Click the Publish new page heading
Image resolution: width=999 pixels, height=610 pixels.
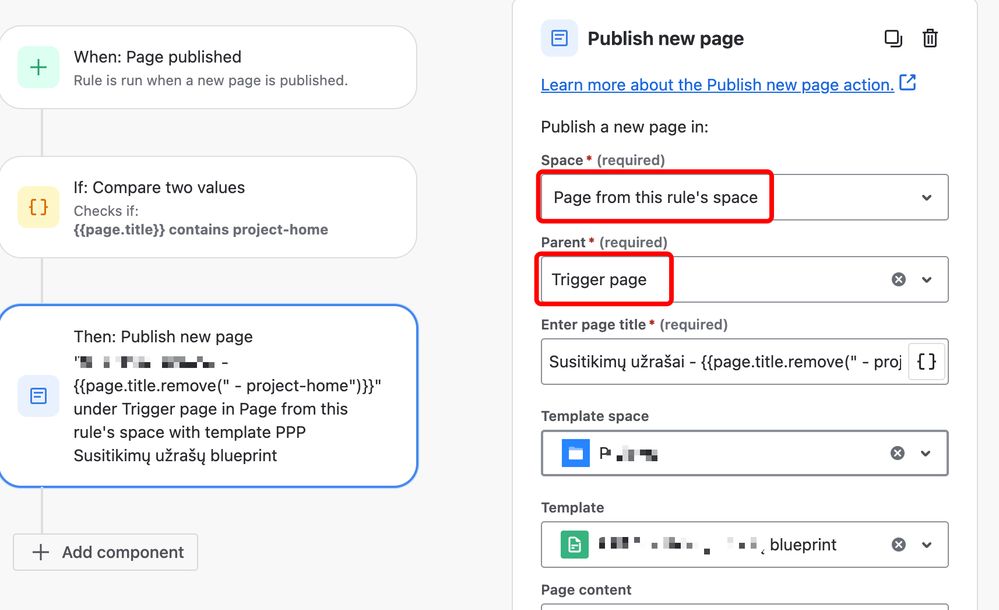tap(665, 38)
